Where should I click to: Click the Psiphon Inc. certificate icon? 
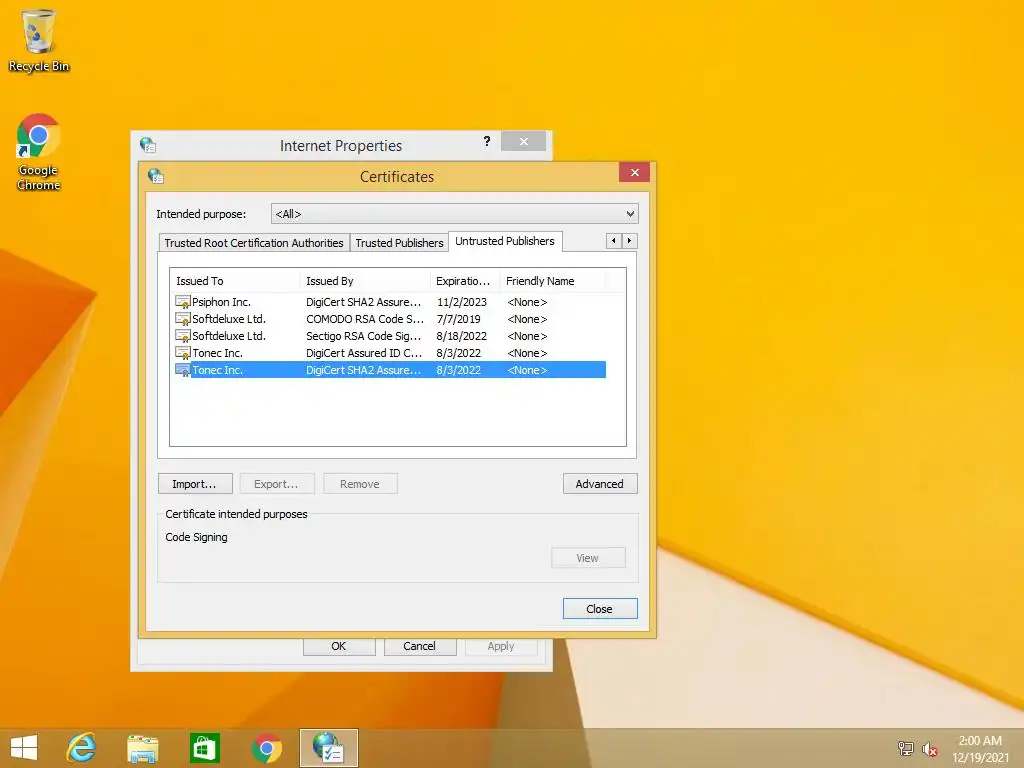click(x=183, y=302)
